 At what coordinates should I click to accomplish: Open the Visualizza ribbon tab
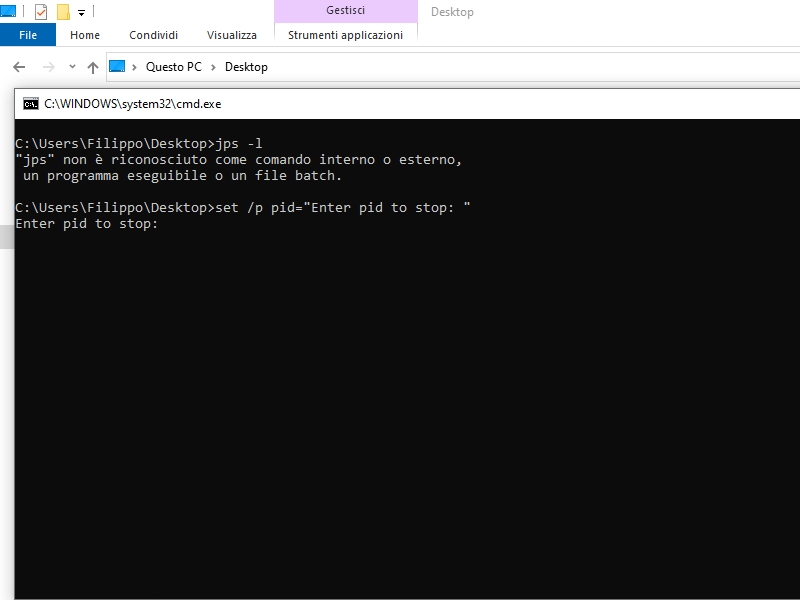[x=232, y=35]
